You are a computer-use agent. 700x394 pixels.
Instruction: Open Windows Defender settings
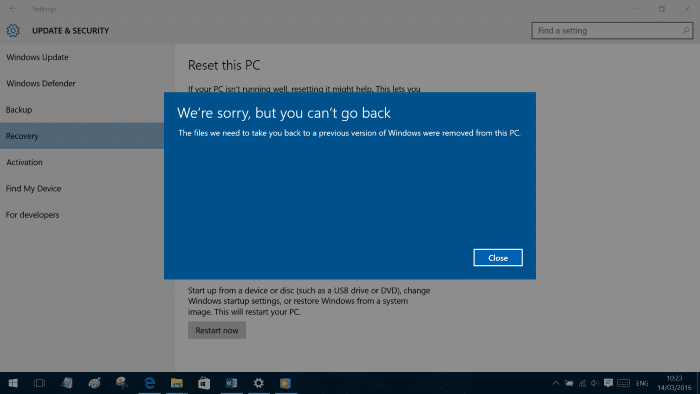(41, 83)
